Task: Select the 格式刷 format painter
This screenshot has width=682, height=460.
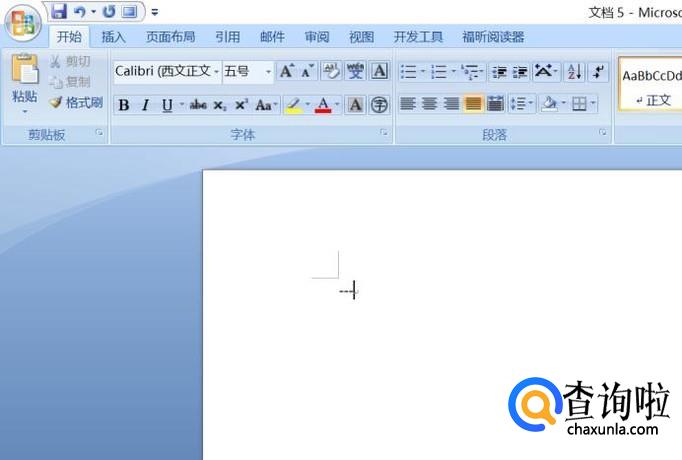Action: (76, 103)
